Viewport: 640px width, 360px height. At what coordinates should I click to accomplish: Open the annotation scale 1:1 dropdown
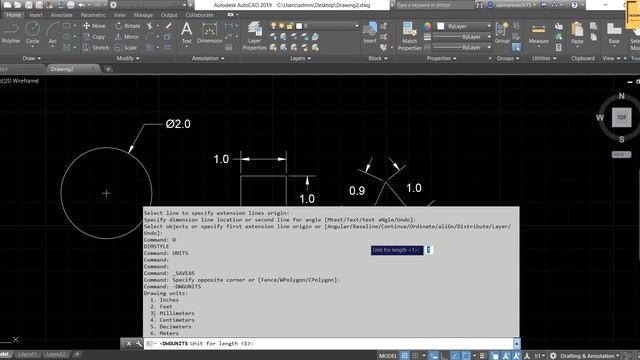(x=540, y=356)
